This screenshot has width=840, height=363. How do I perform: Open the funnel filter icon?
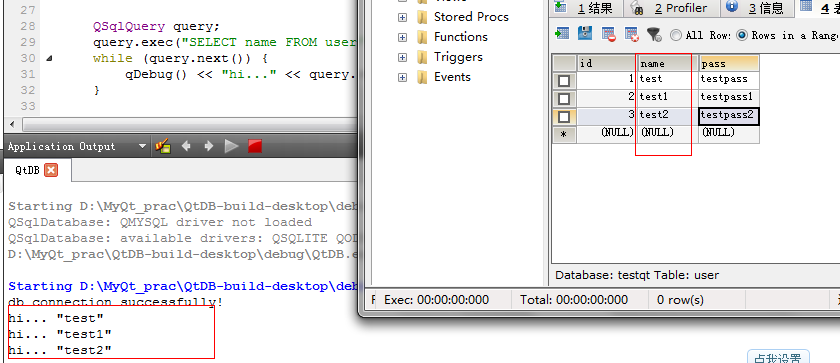click(654, 34)
